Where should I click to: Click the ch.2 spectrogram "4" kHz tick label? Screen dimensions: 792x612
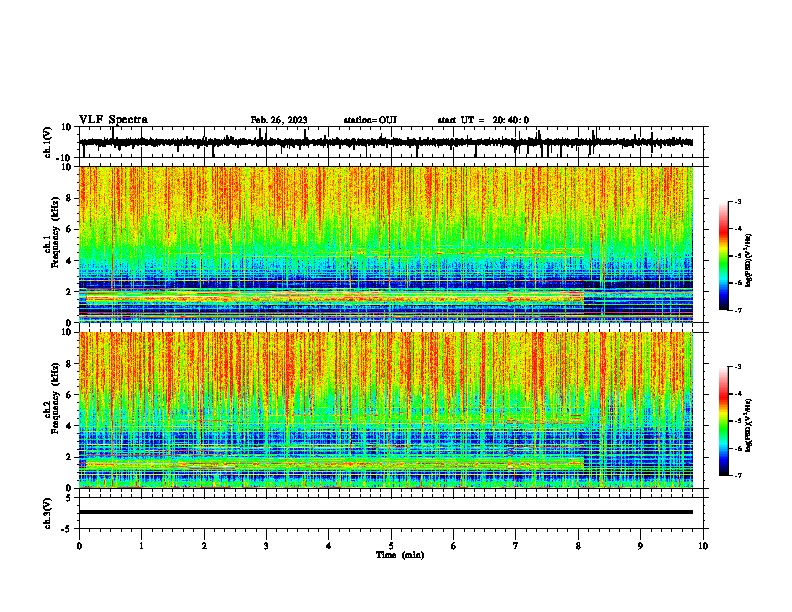point(69,426)
